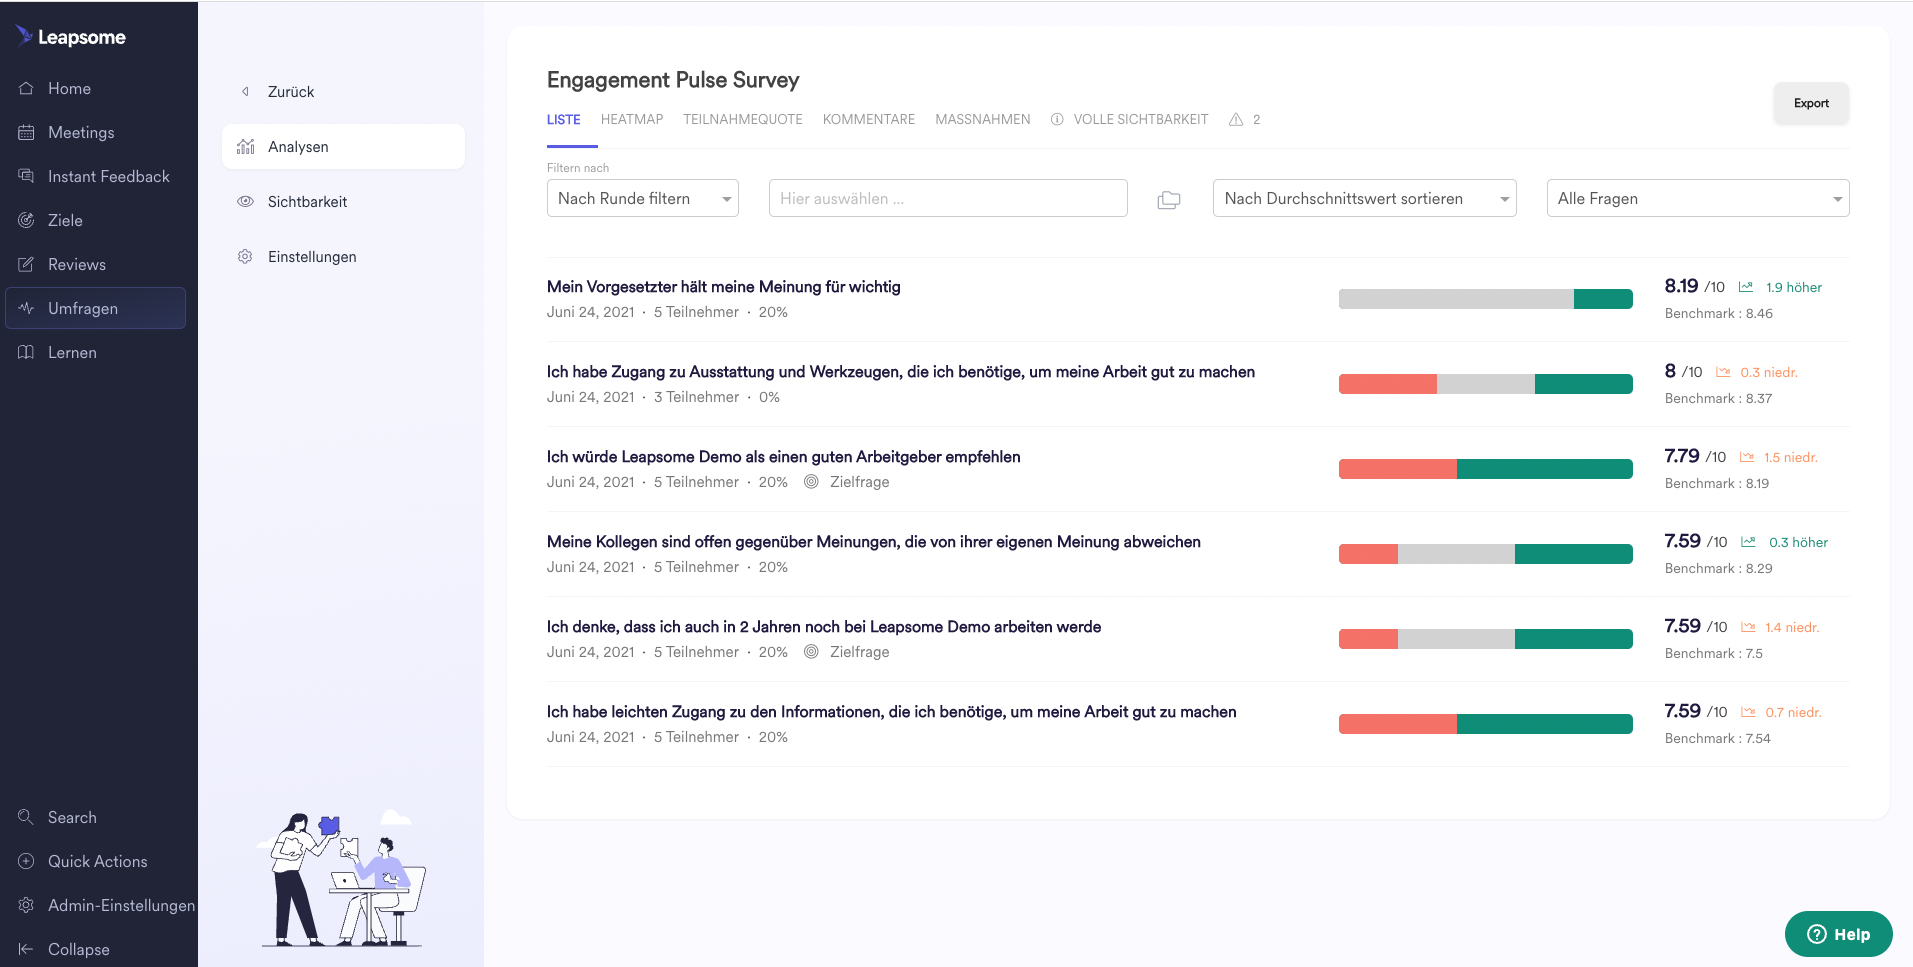Click the Engagement Pulse Survey title
Image resolution: width=1913 pixels, height=967 pixels.
[x=673, y=80]
